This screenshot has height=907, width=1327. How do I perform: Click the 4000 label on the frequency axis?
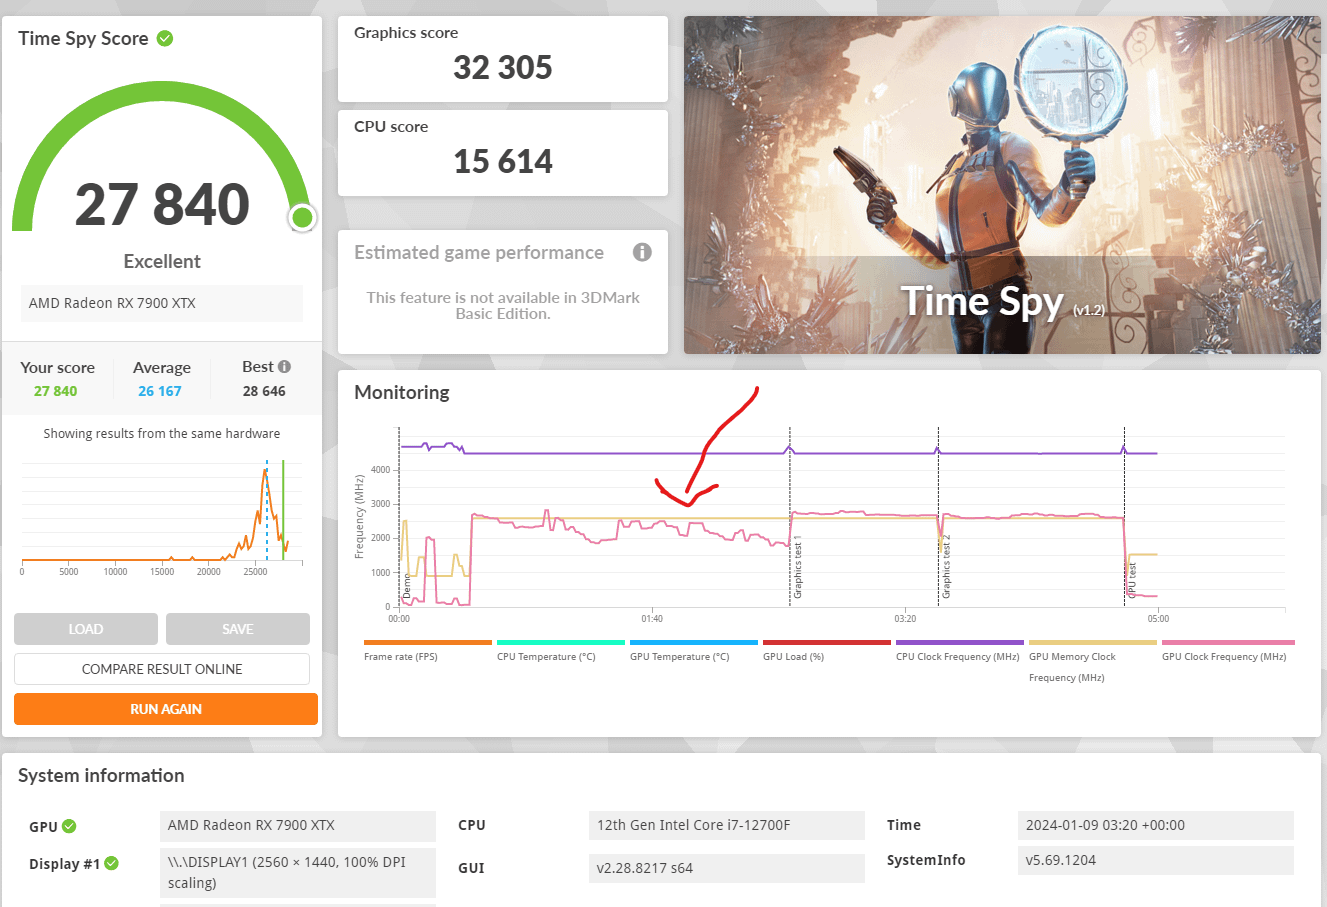click(x=381, y=470)
